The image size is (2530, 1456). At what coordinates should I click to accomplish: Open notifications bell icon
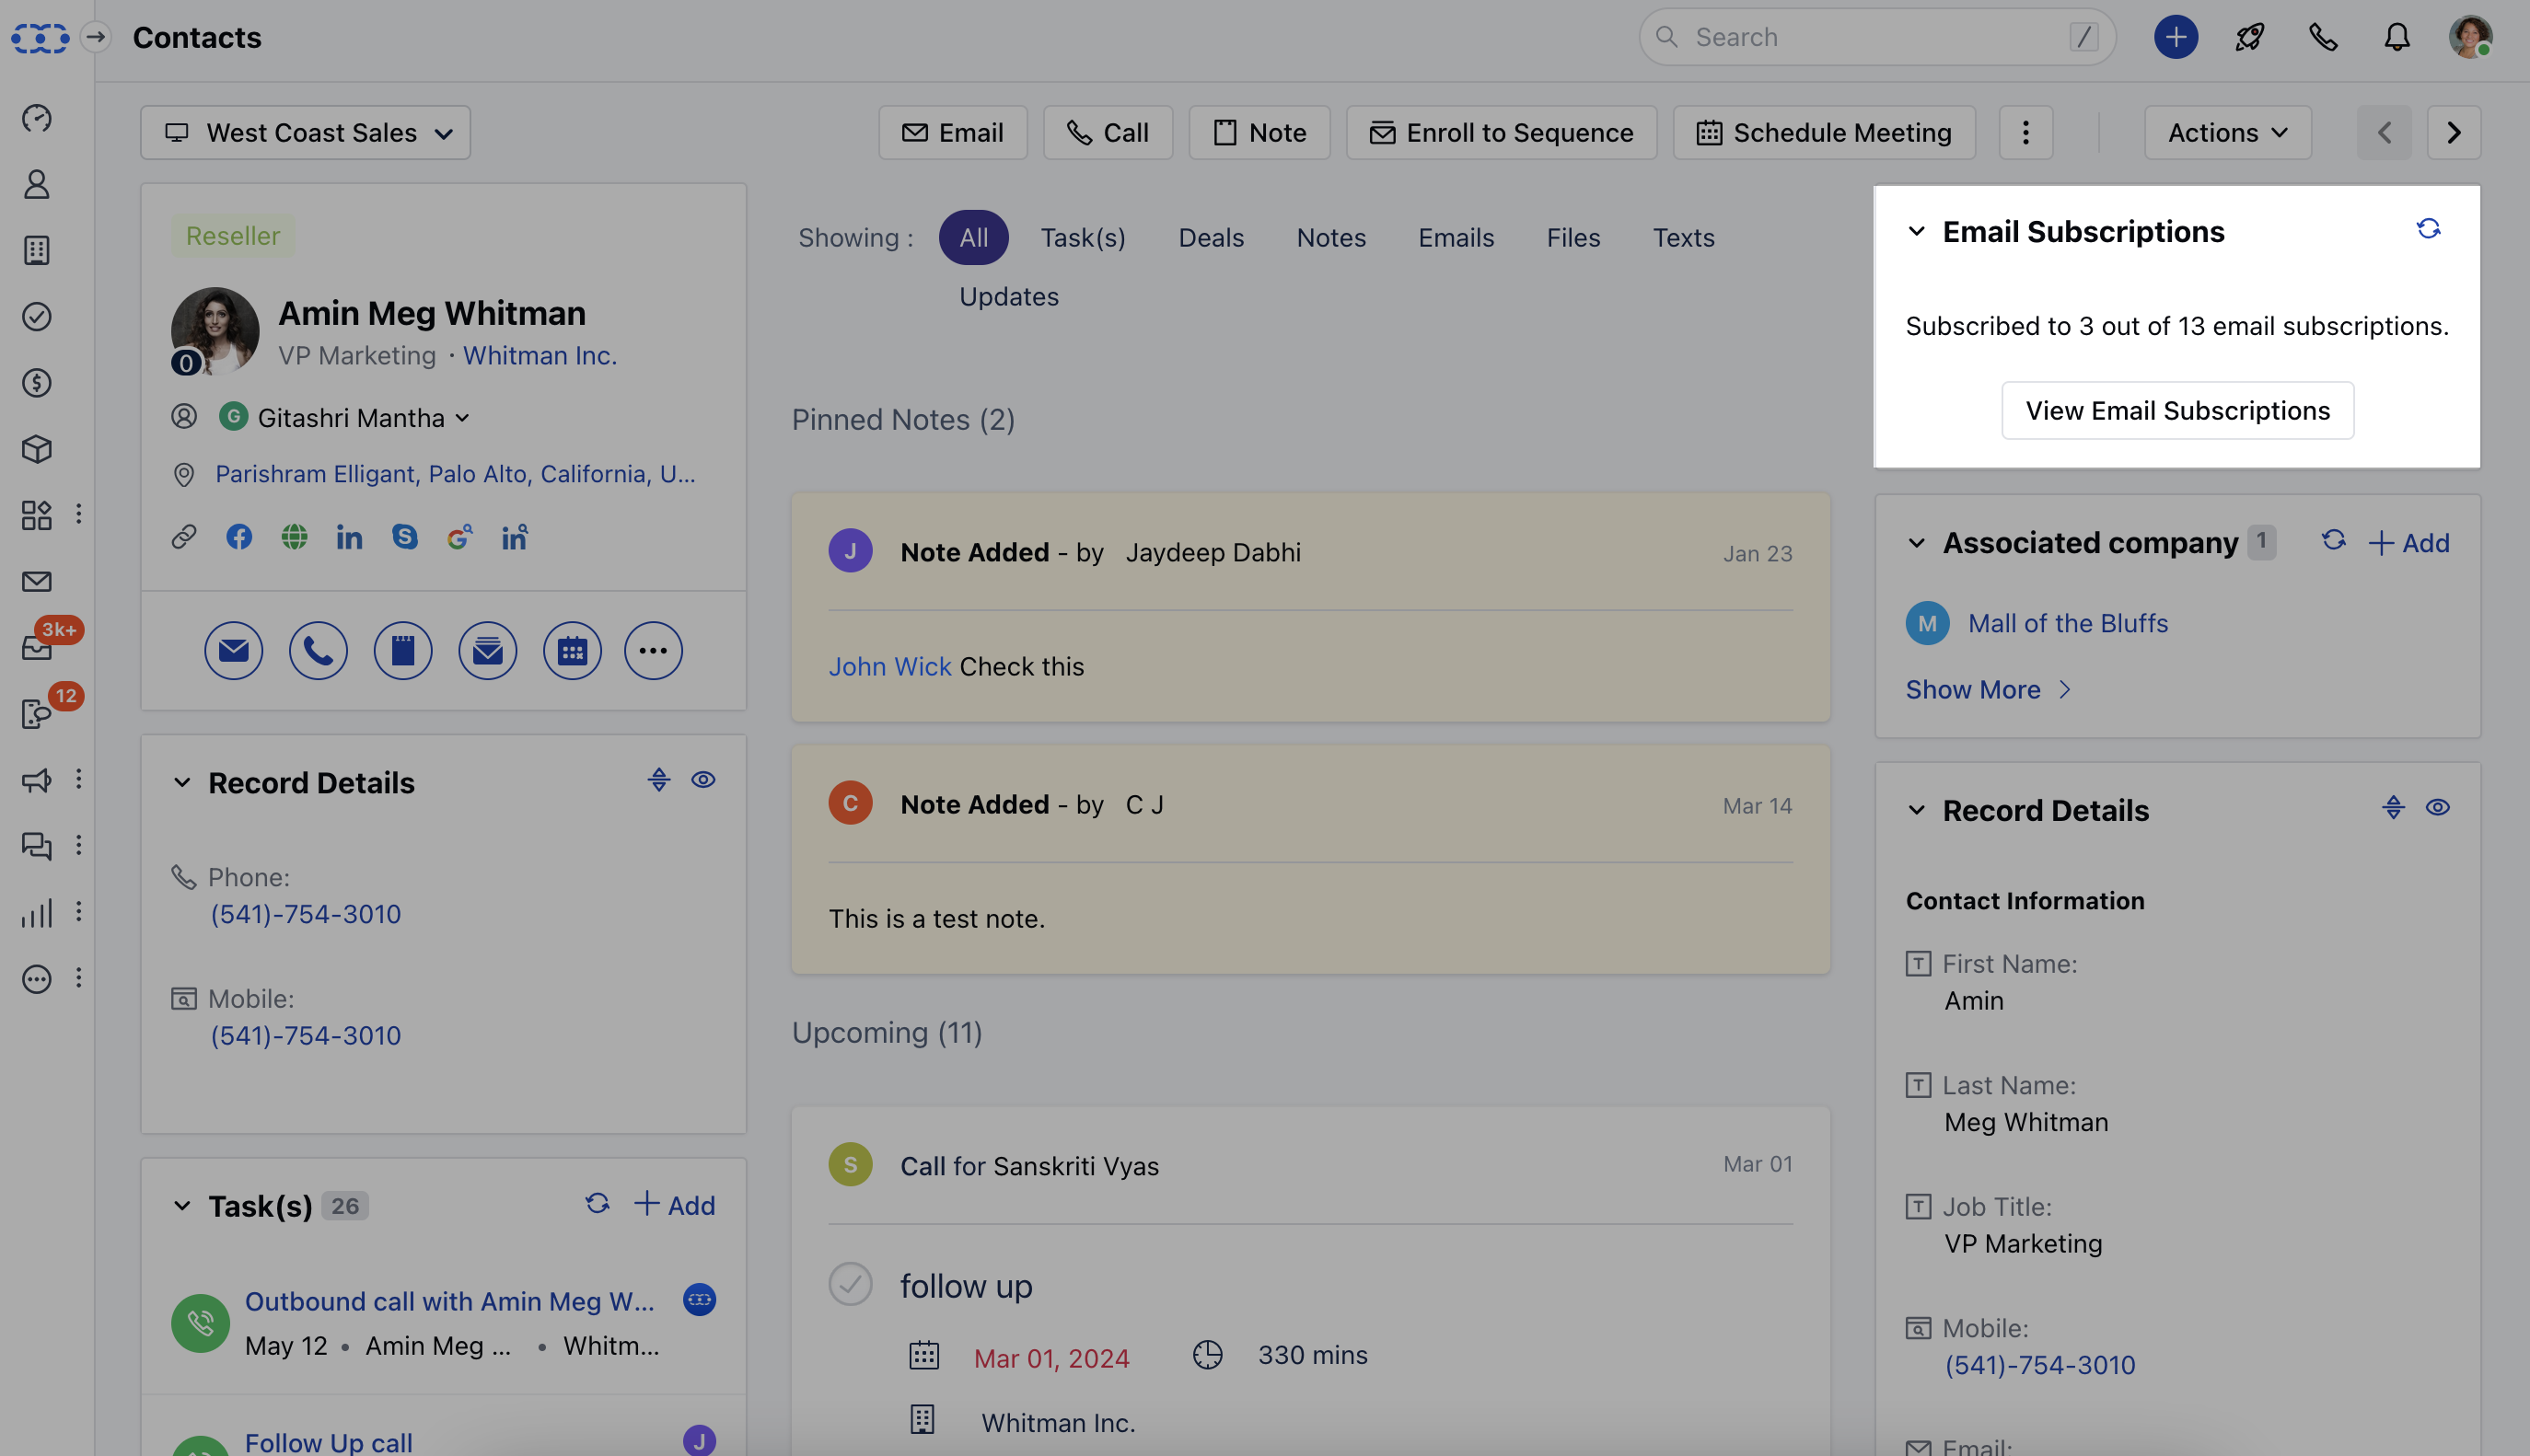[2396, 38]
